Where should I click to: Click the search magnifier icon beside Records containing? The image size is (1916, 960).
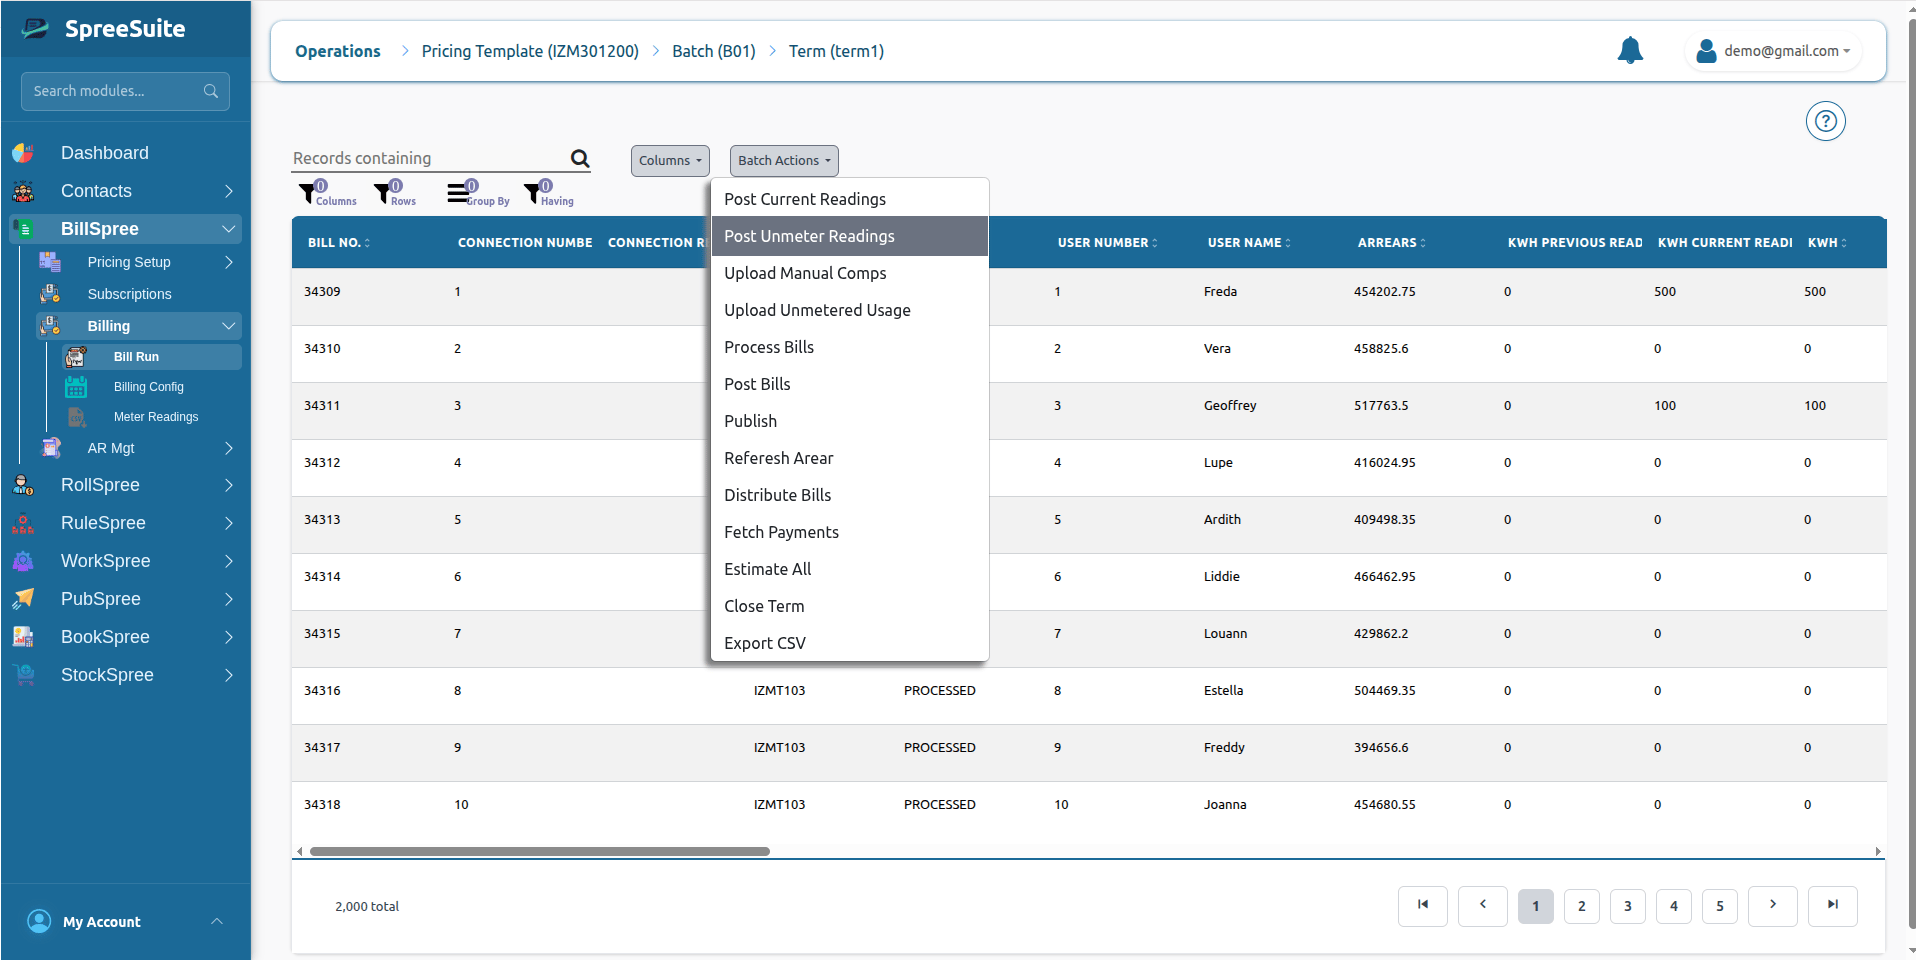[x=580, y=158]
